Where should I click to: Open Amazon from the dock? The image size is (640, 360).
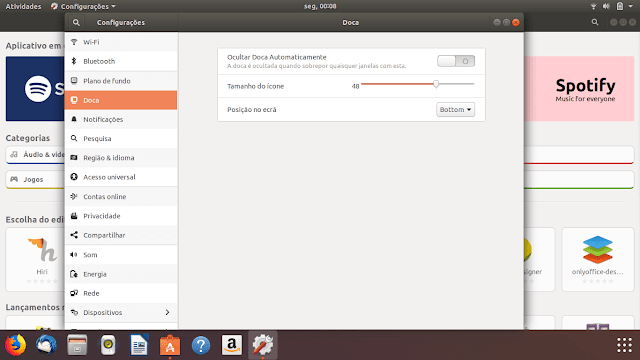[232, 345]
